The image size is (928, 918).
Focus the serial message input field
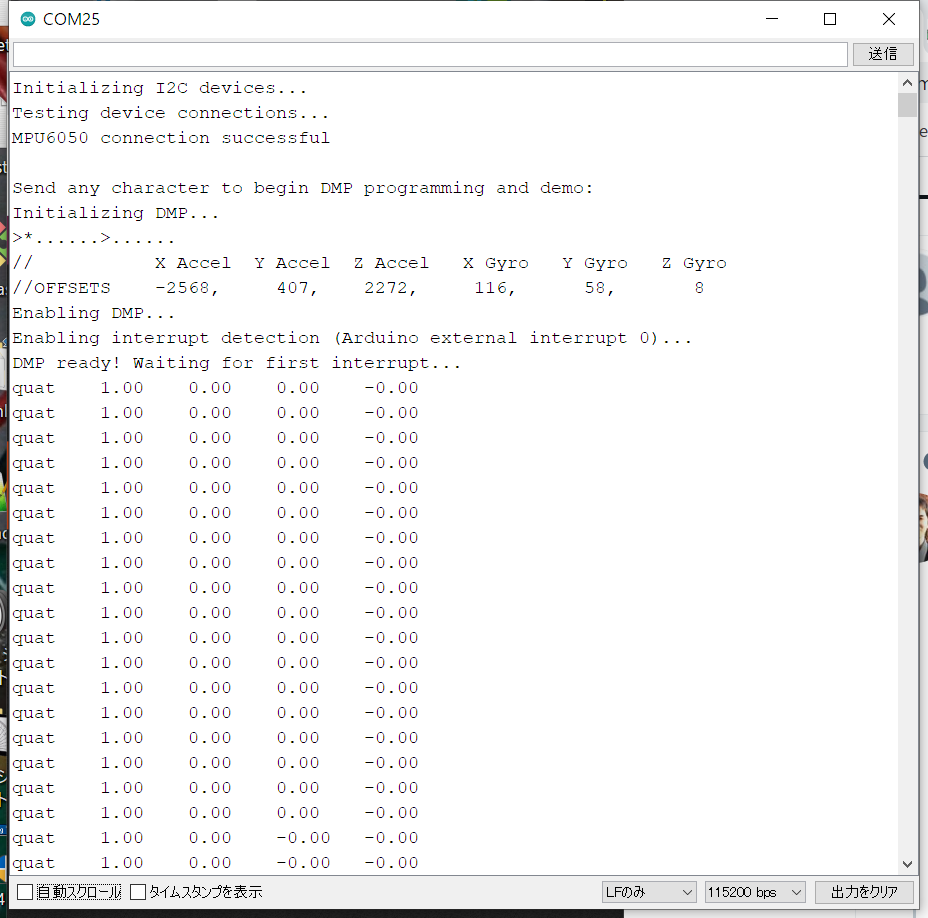(430, 54)
